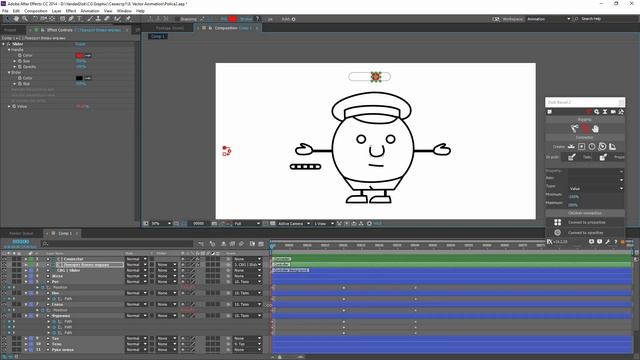
Task: Open the Effect menu
Action: tap(71, 11)
